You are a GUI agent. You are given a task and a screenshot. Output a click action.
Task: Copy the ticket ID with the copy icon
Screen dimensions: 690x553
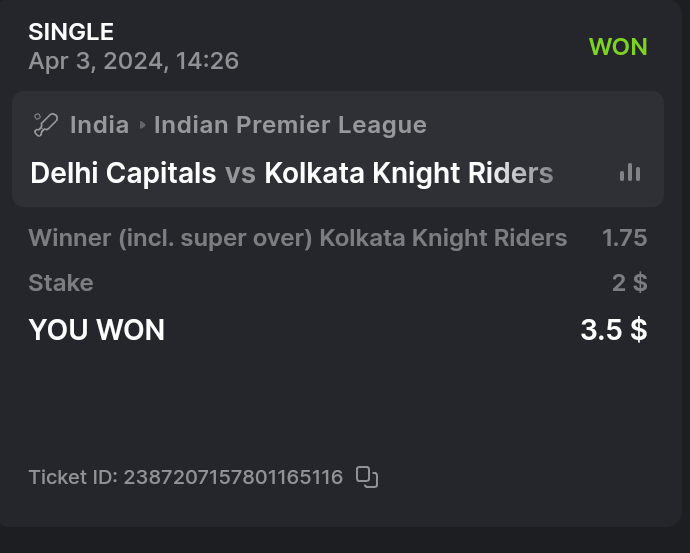click(x=367, y=477)
